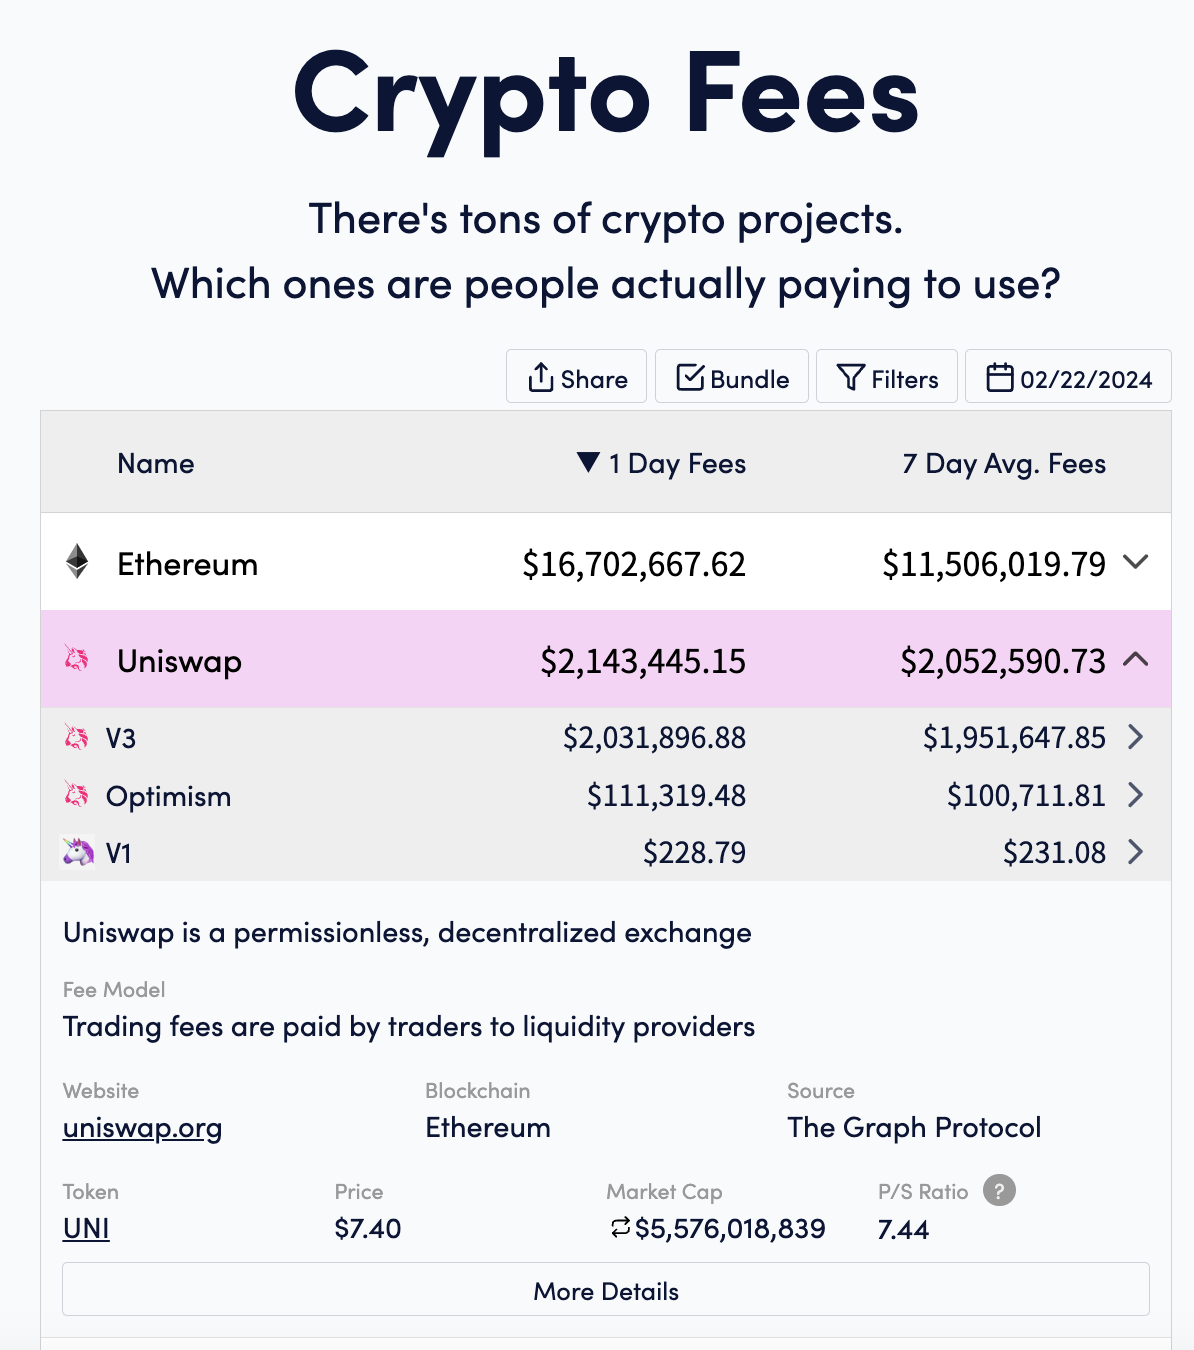Open the Filters menu
The height and width of the screenshot is (1350, 1194).
(887, 377)
